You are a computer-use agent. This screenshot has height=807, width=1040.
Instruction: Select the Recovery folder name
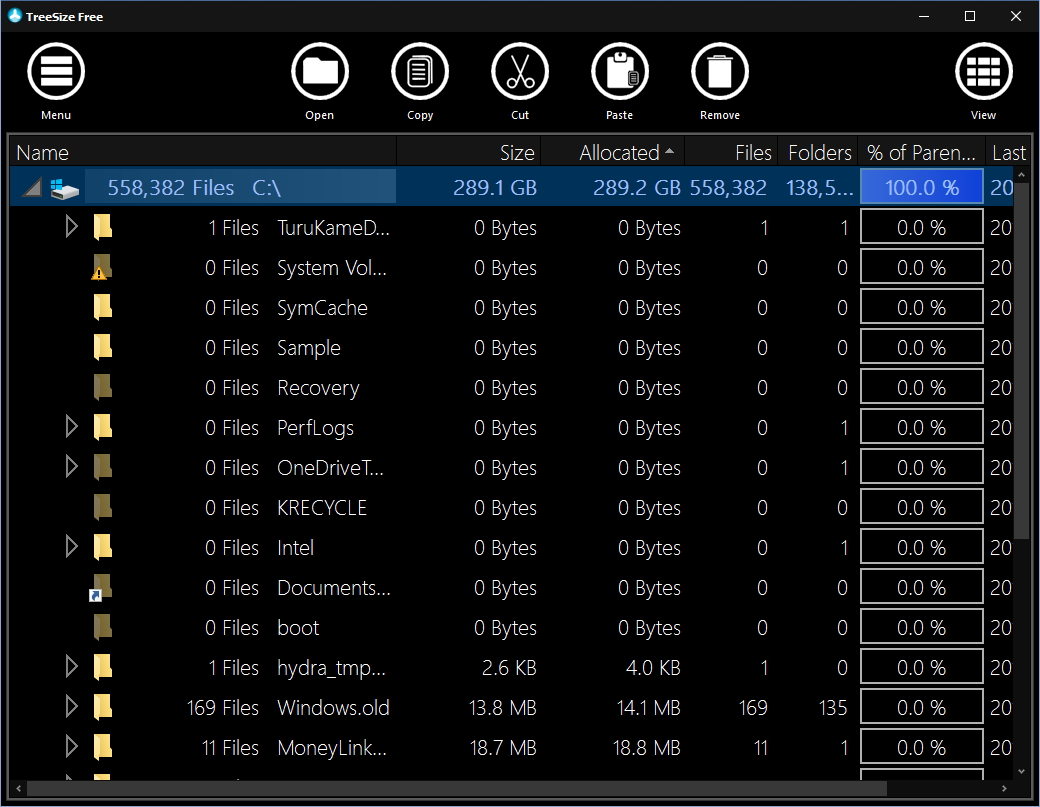click(318, 388)
